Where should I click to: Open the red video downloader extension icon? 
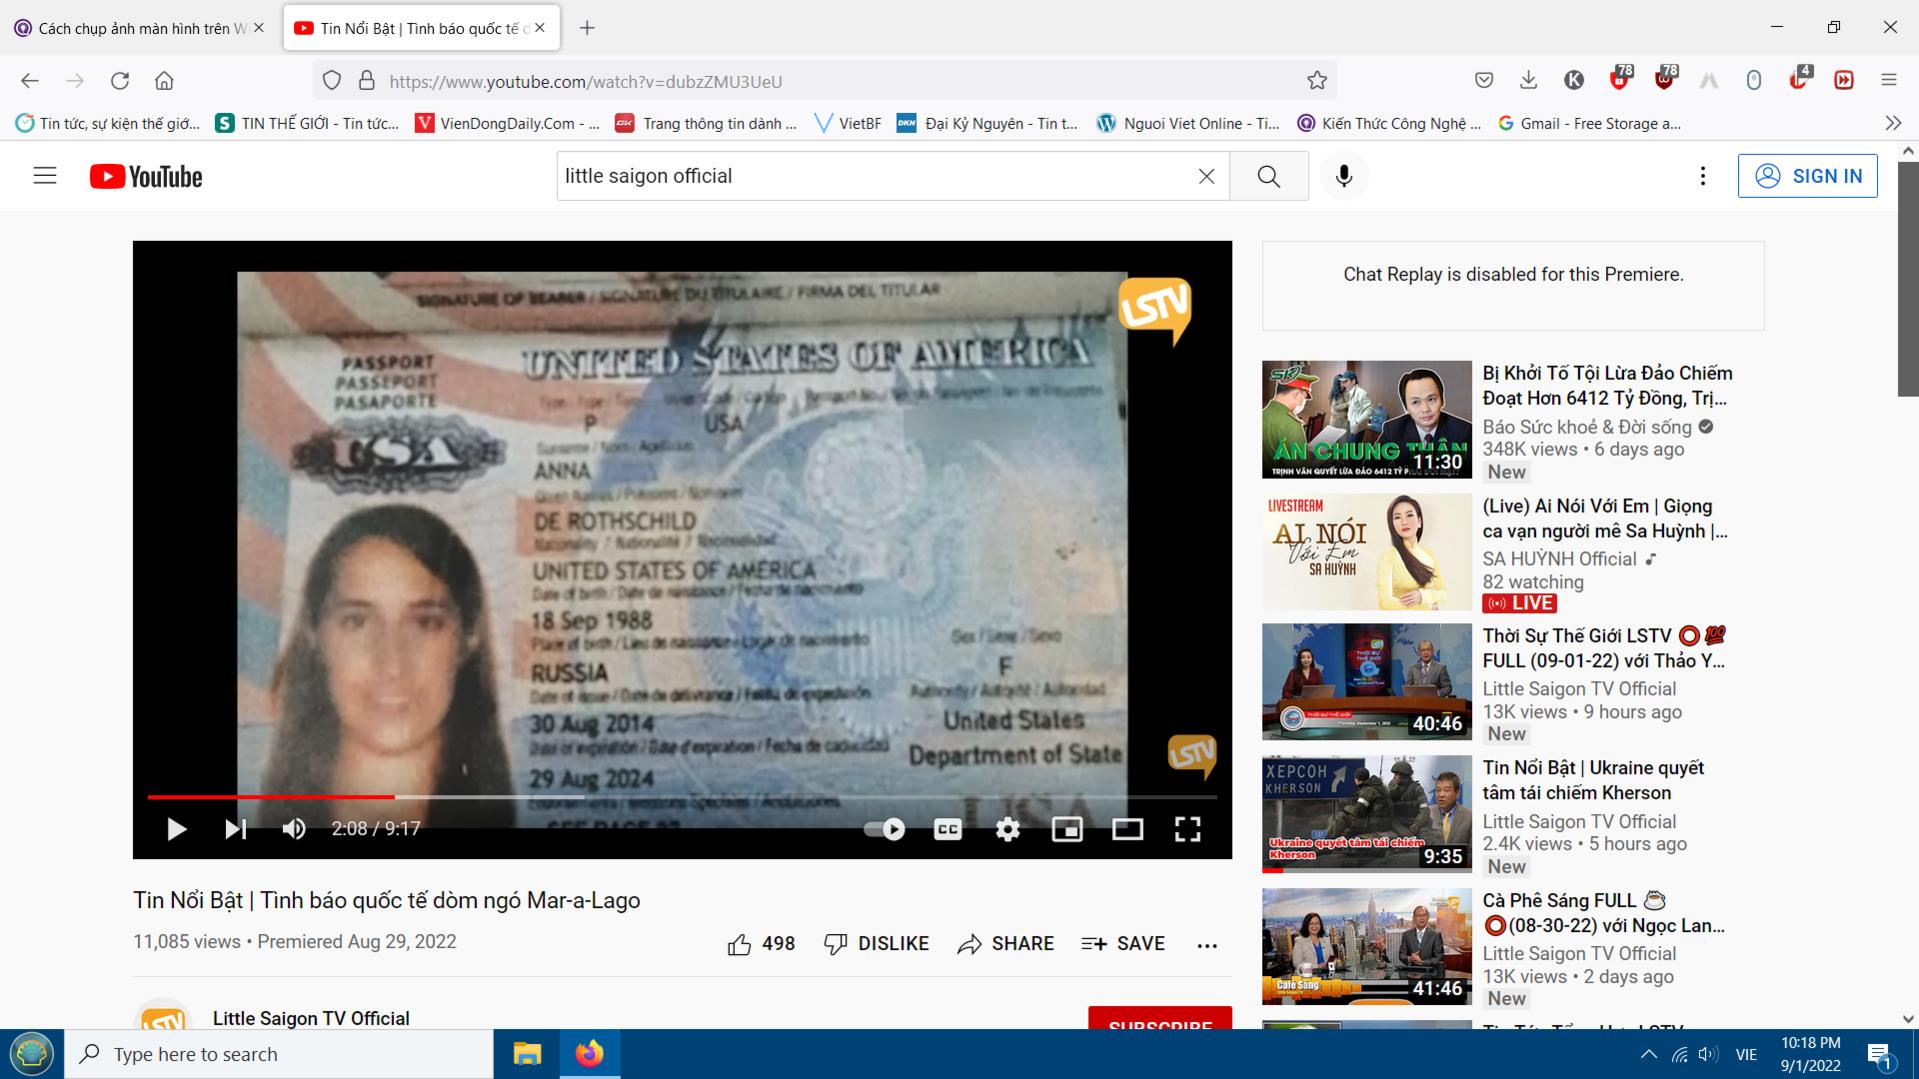tap(1844, 81)
